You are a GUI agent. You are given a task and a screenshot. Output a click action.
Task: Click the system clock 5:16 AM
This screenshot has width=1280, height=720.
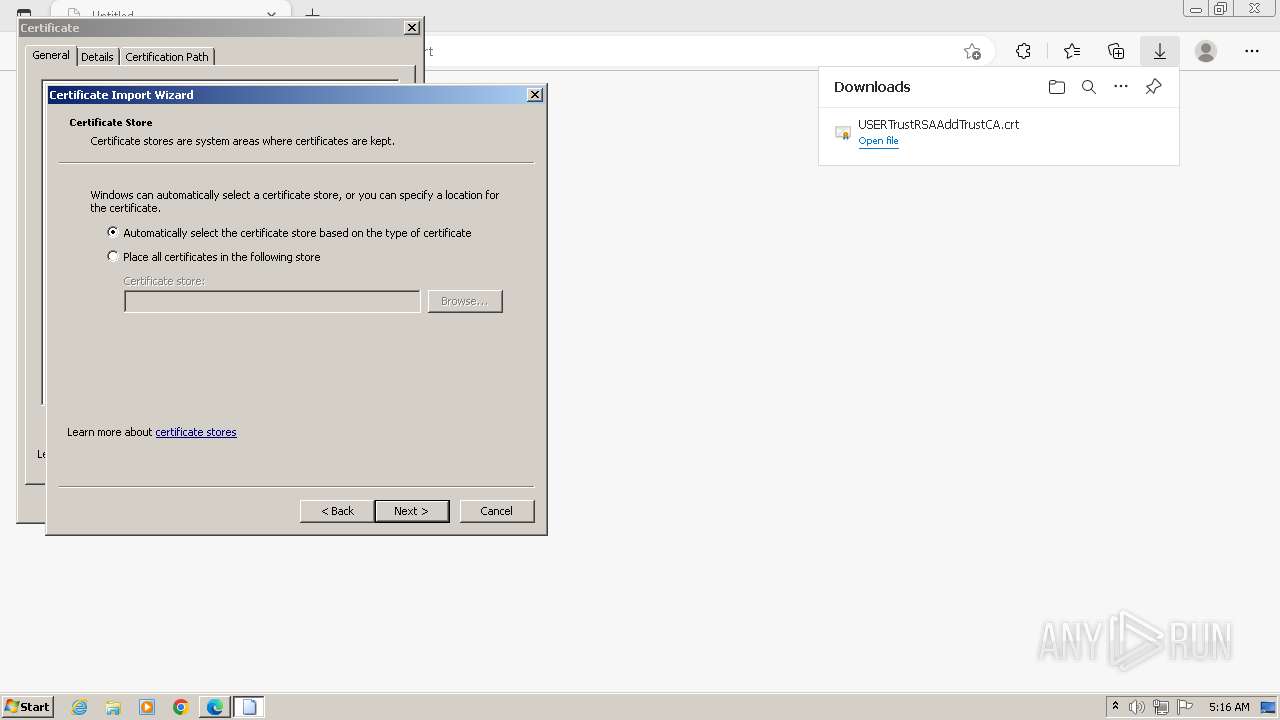pyautogui.click(x=1229, y=707)
